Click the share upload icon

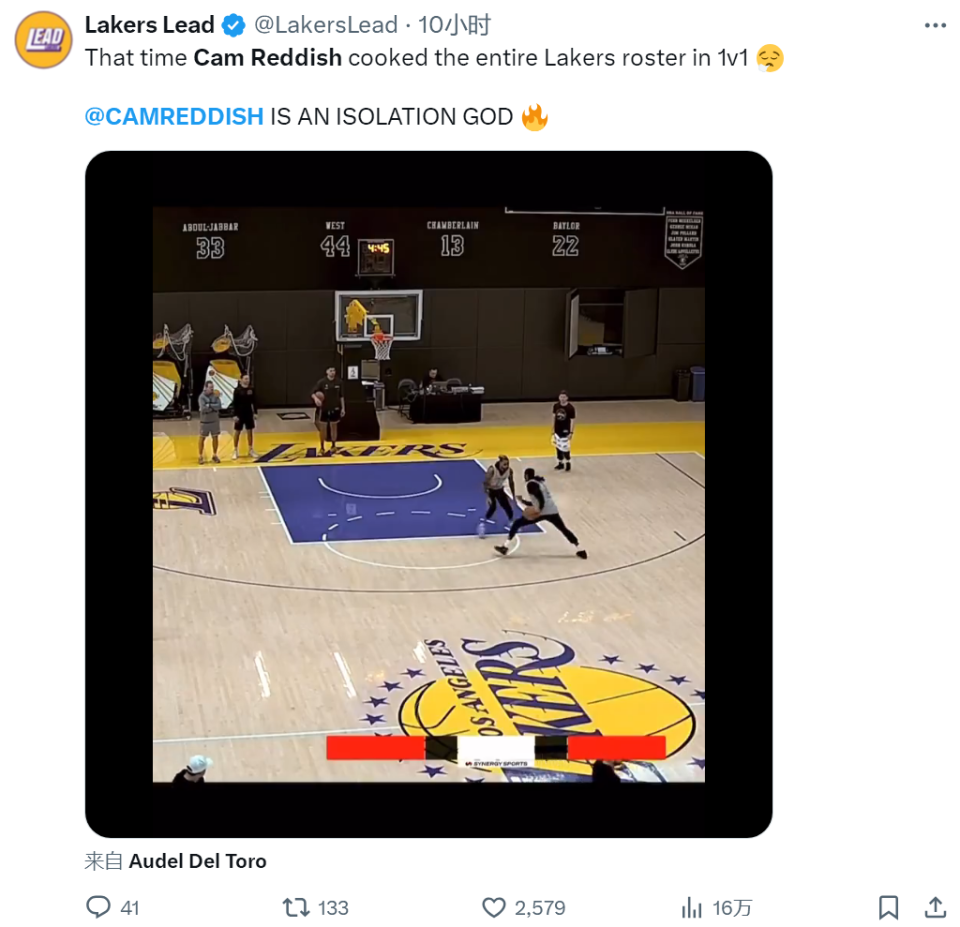click(935, 907)
